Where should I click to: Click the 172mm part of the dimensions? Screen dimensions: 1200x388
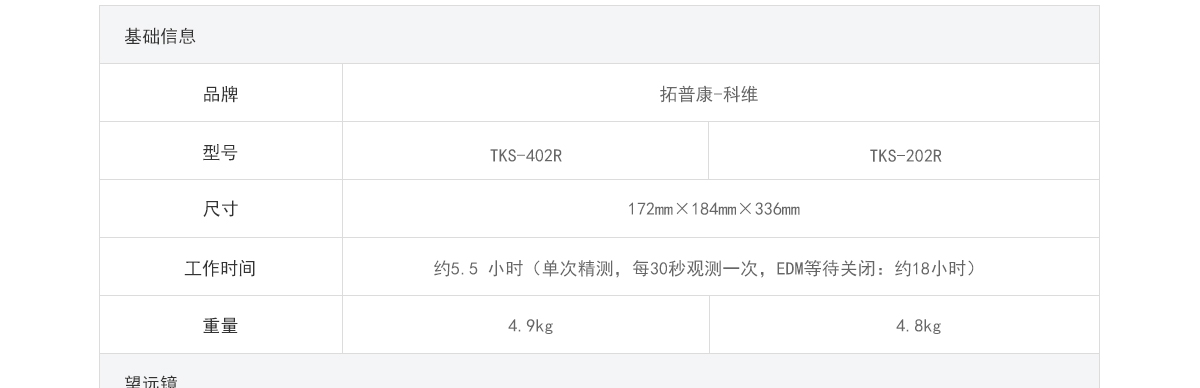(650, 209)
